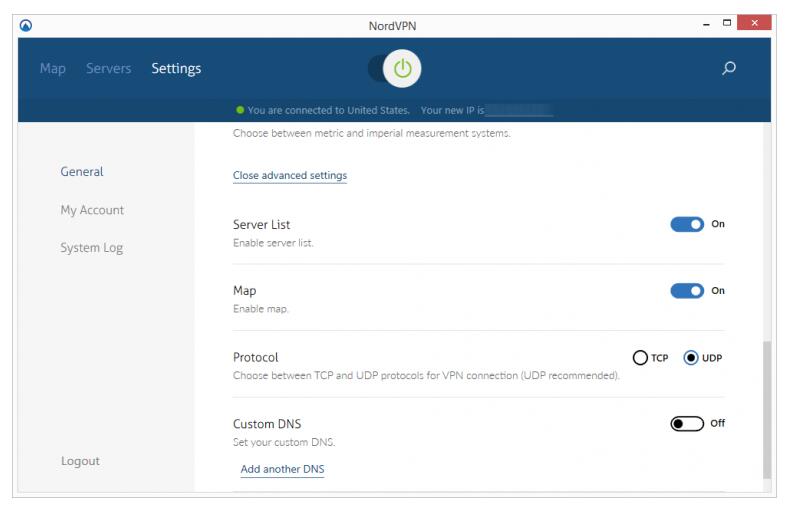Enable the Custom DNS toggle

point(687,424)
